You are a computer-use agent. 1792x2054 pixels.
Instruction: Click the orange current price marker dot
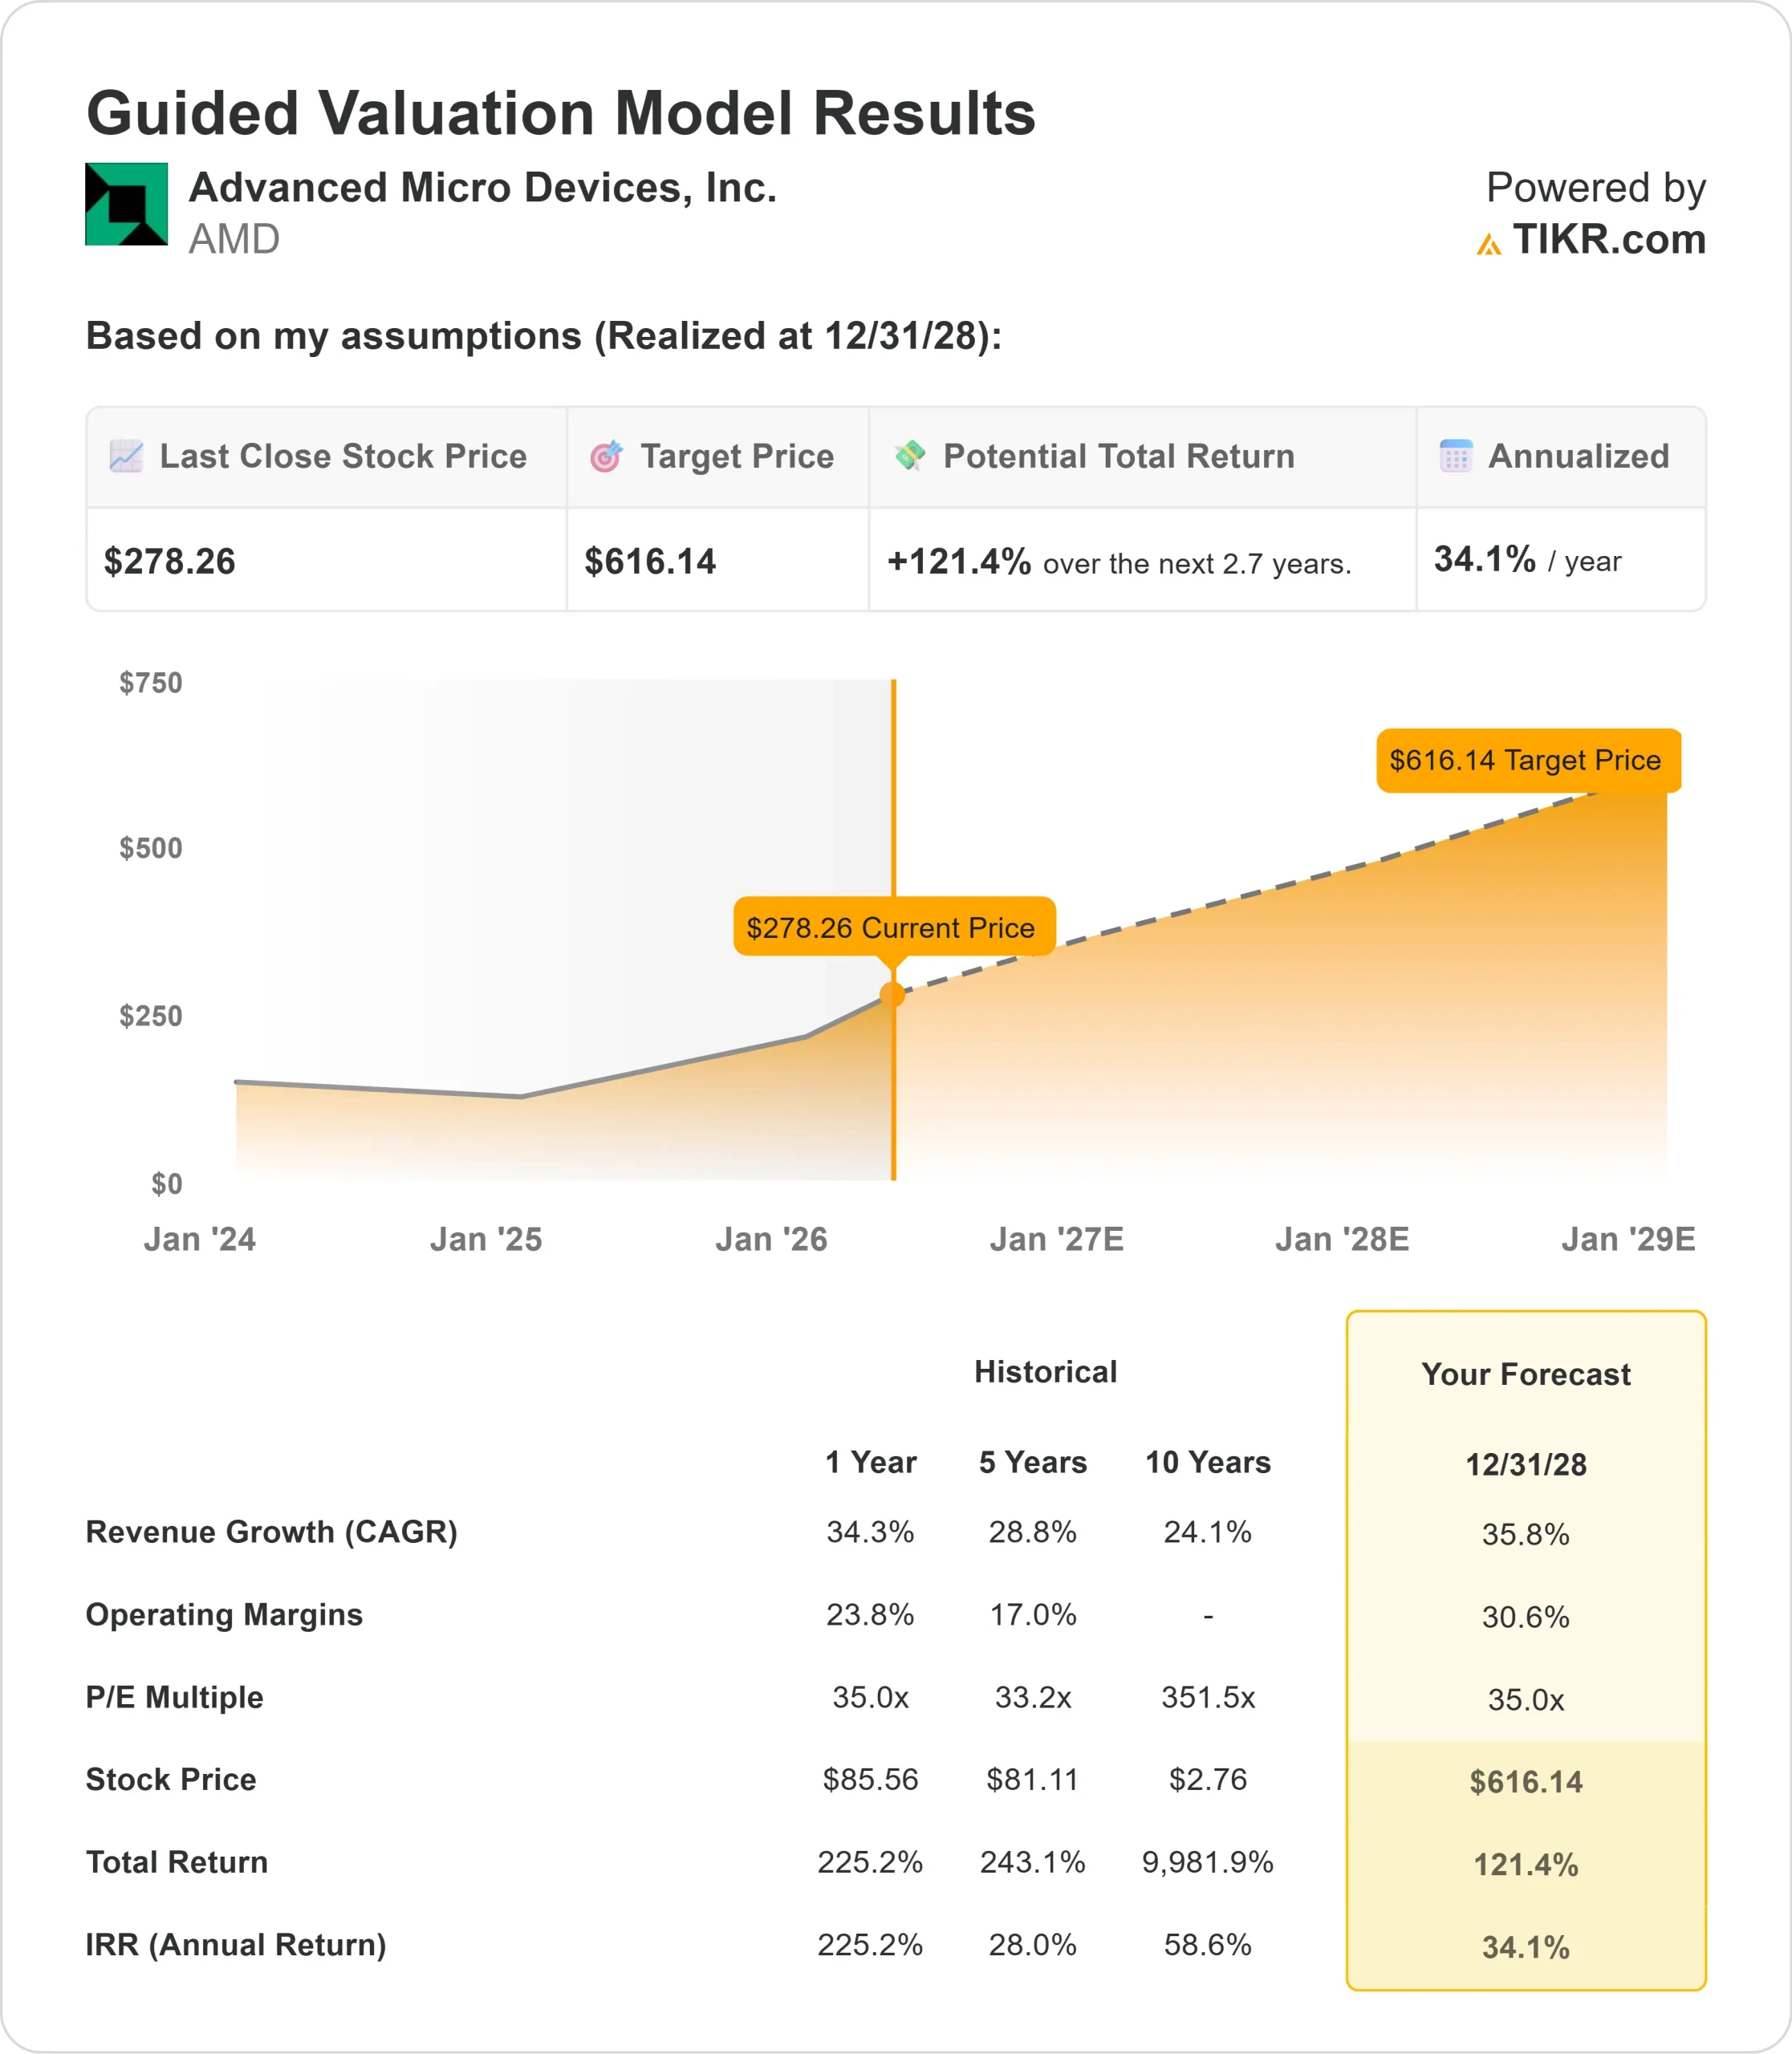(893, 994)
